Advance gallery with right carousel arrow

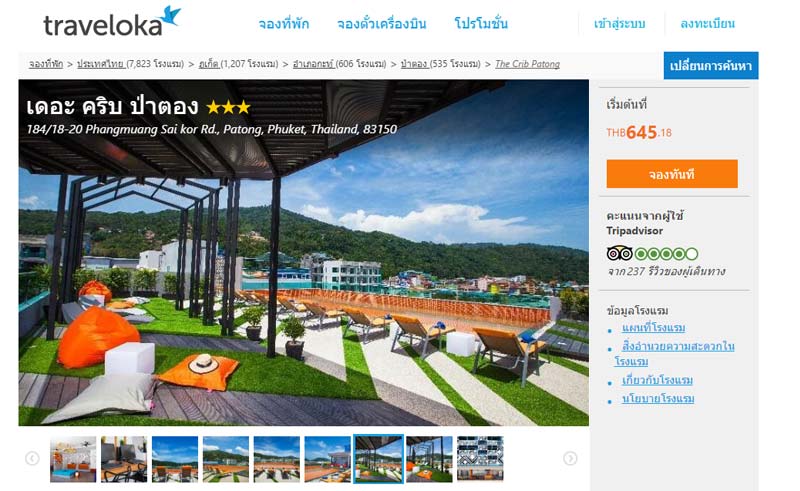point(570,458)
